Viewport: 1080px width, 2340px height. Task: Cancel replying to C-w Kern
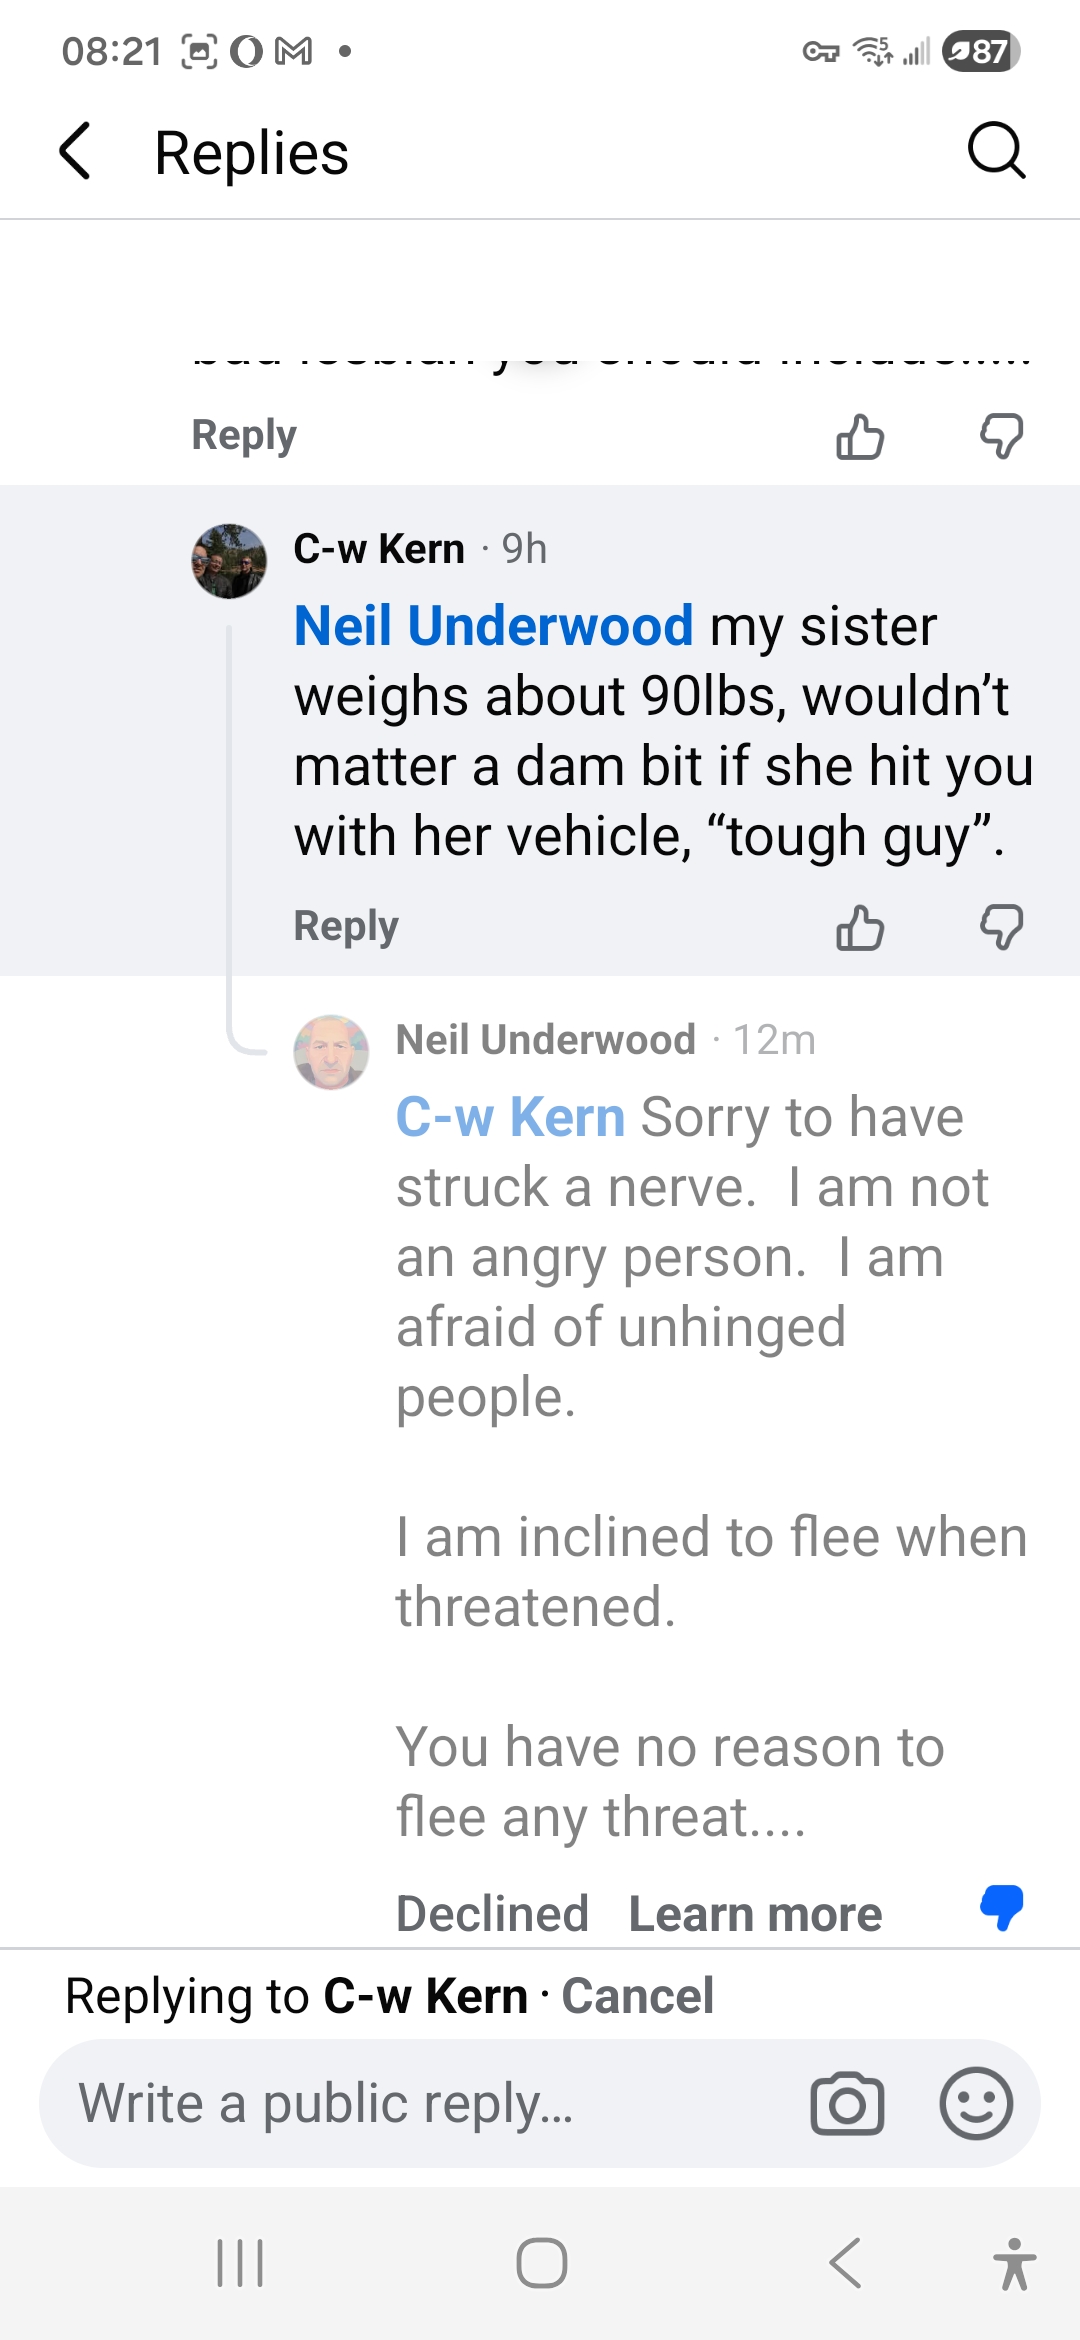point(638,1996)
